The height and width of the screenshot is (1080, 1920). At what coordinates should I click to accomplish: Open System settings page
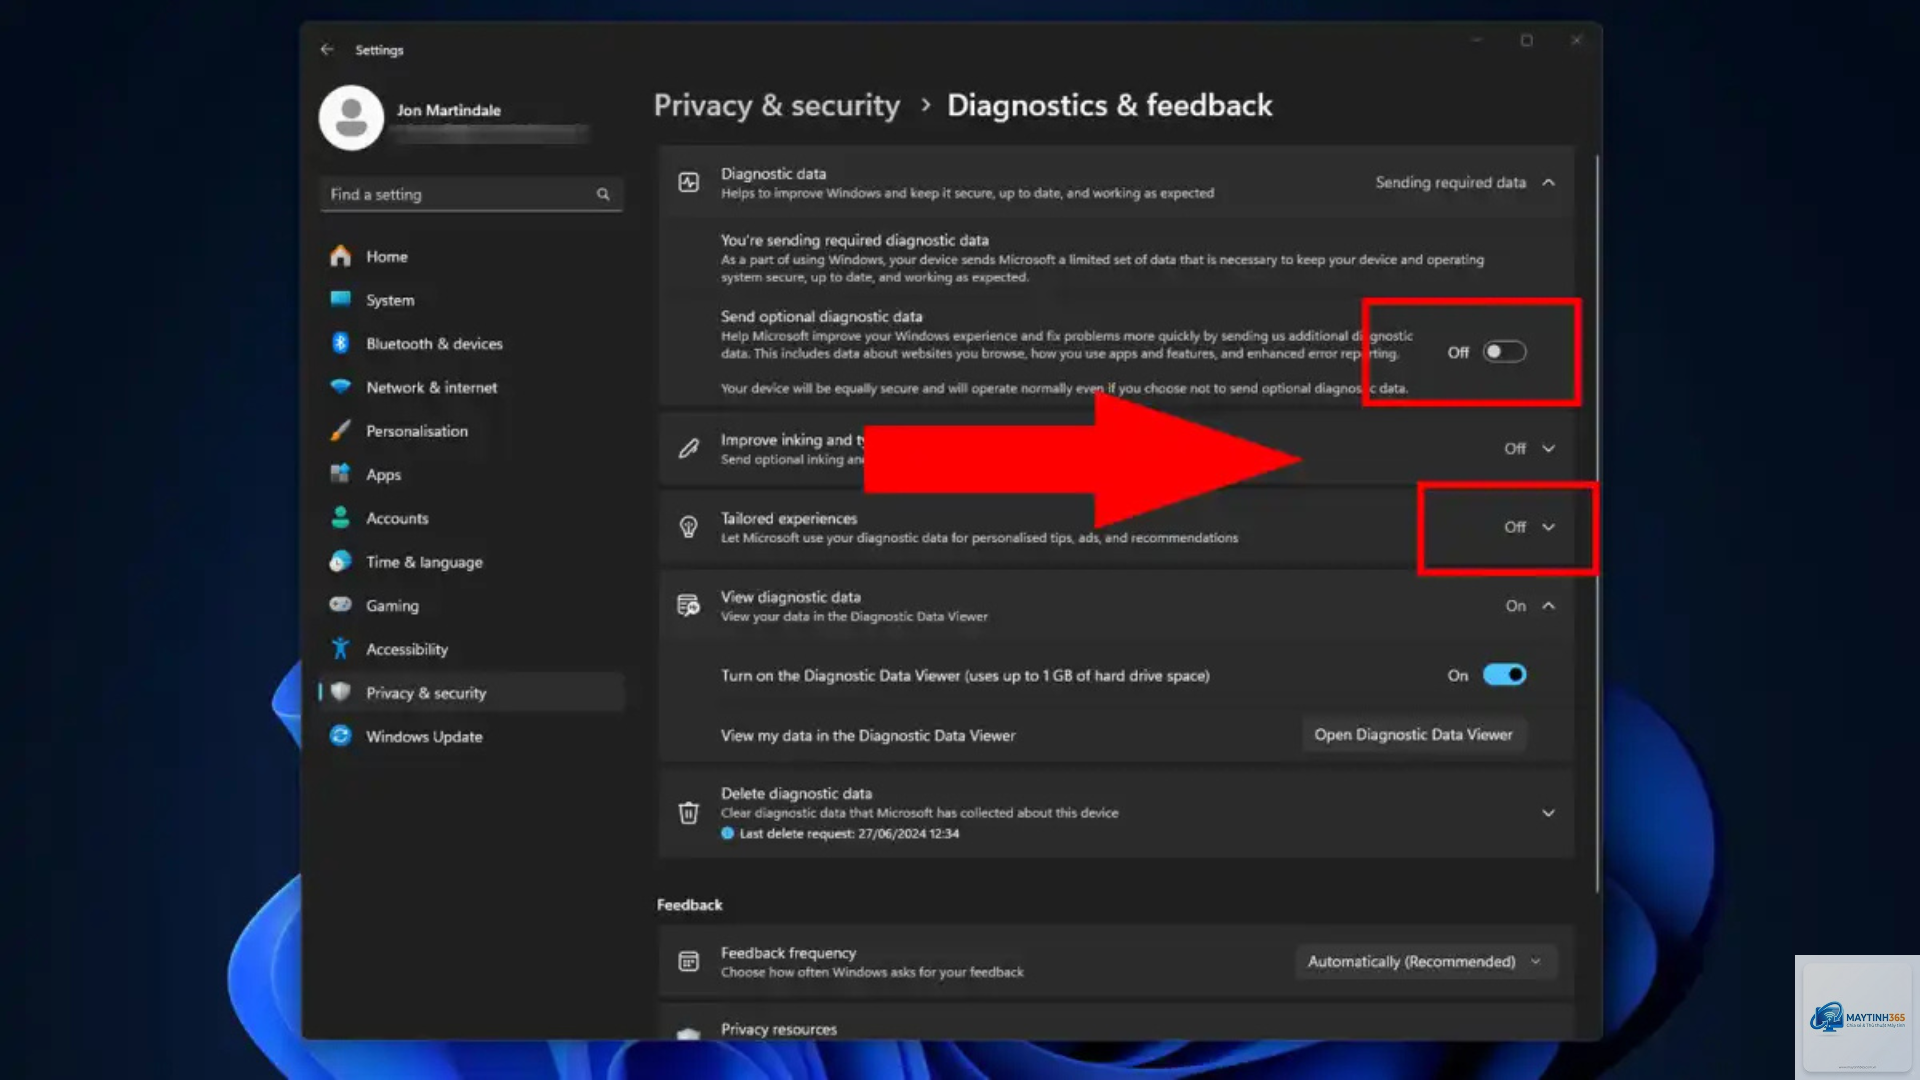(472, 300)
